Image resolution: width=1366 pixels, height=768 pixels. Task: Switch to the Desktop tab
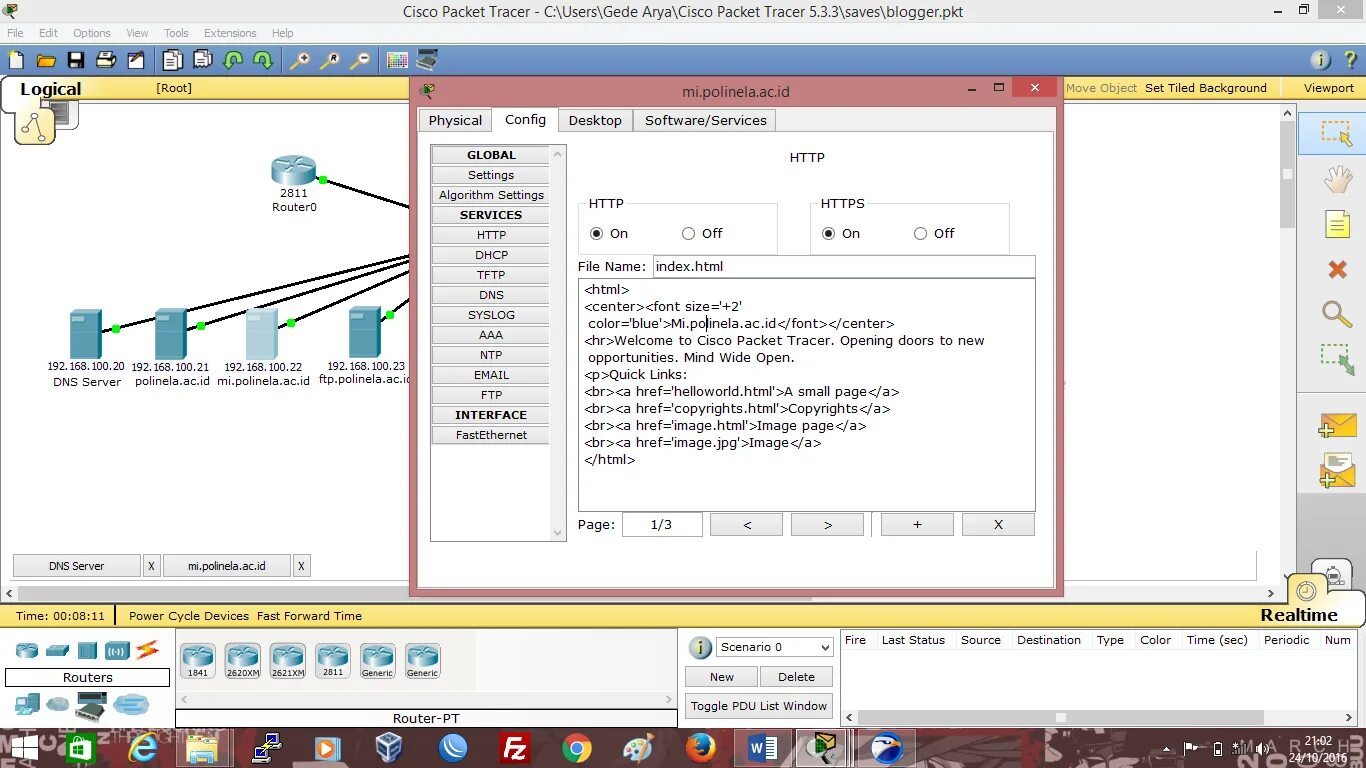point(595,120)
